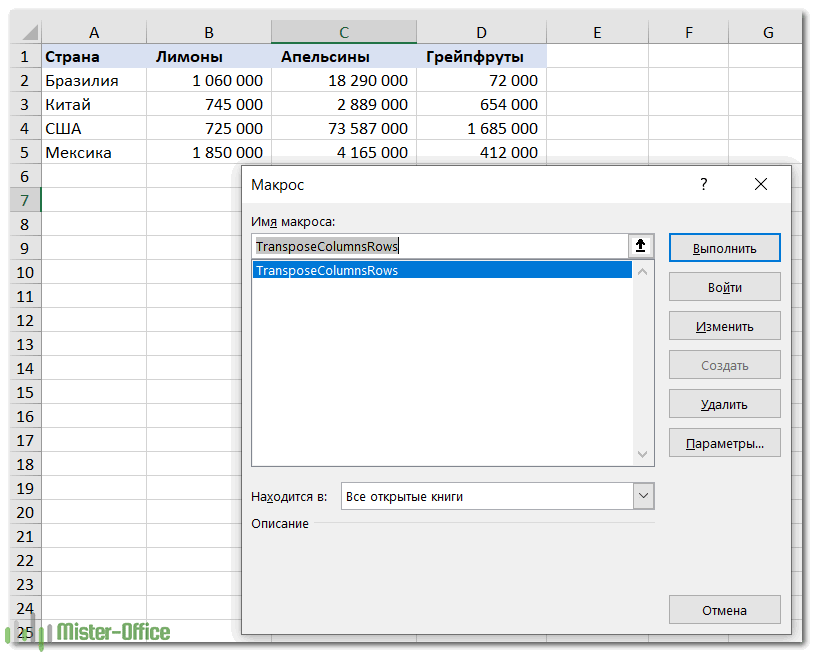Close the Макрос dialog with X

pyautogui.click(x=761, y=184)
